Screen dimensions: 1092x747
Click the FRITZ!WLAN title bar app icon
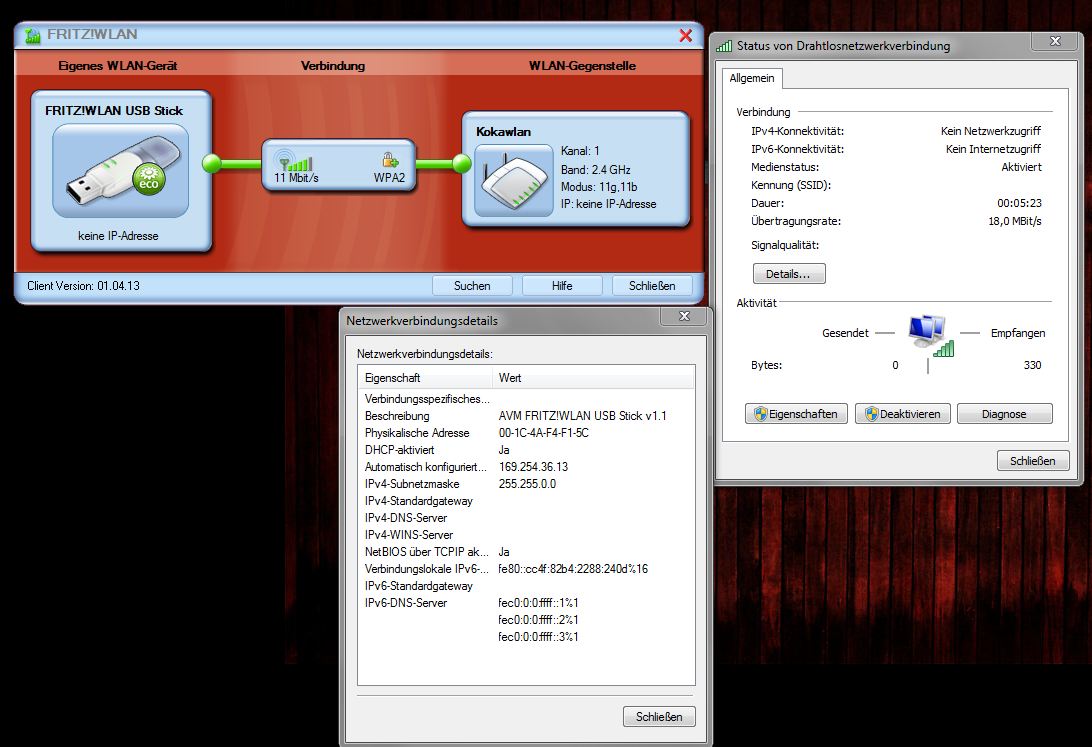[x=33, y=35]
